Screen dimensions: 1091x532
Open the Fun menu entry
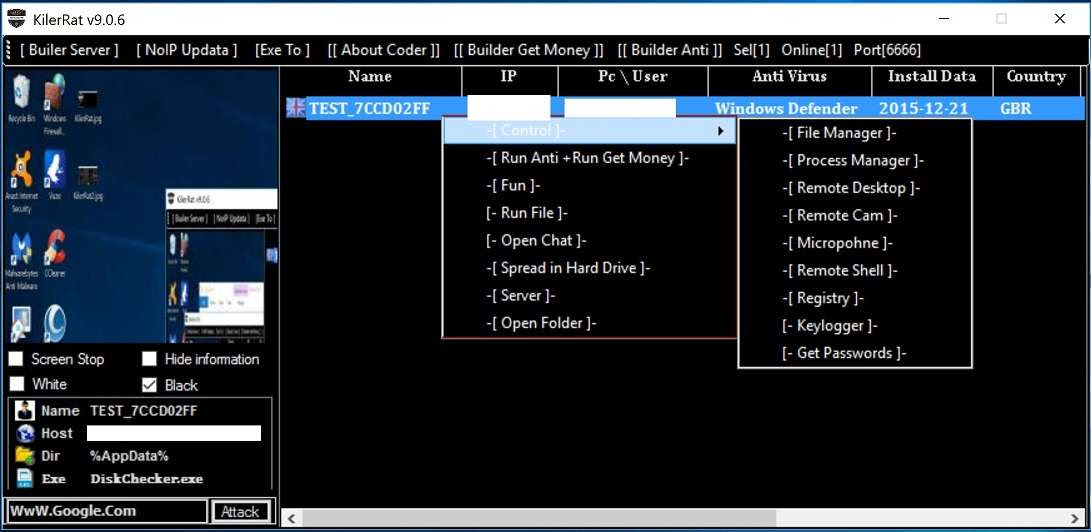[513, 186]
